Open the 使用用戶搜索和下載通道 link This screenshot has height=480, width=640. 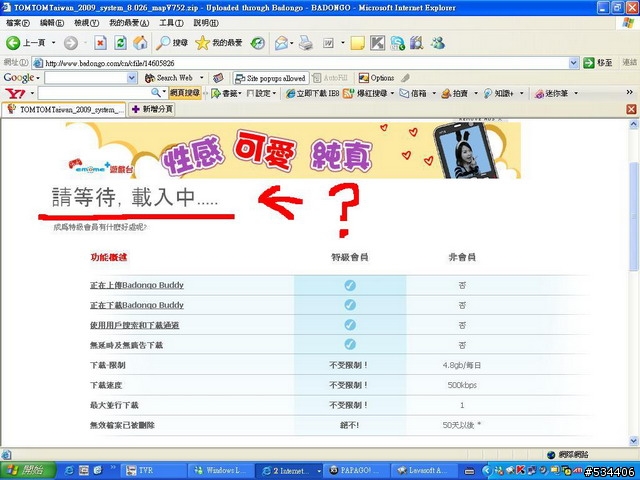click(134, 325)
